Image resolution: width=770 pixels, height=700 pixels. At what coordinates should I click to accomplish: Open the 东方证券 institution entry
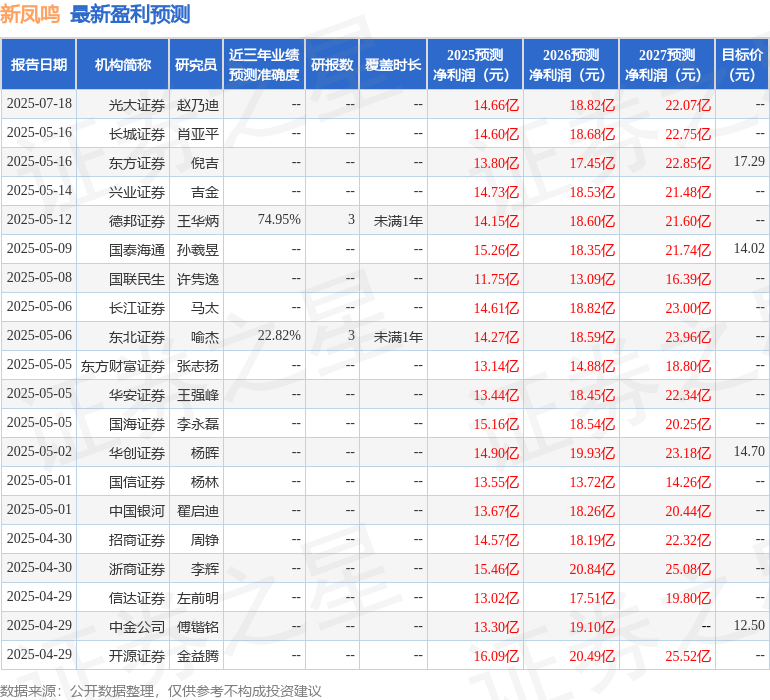coord(137,163)
